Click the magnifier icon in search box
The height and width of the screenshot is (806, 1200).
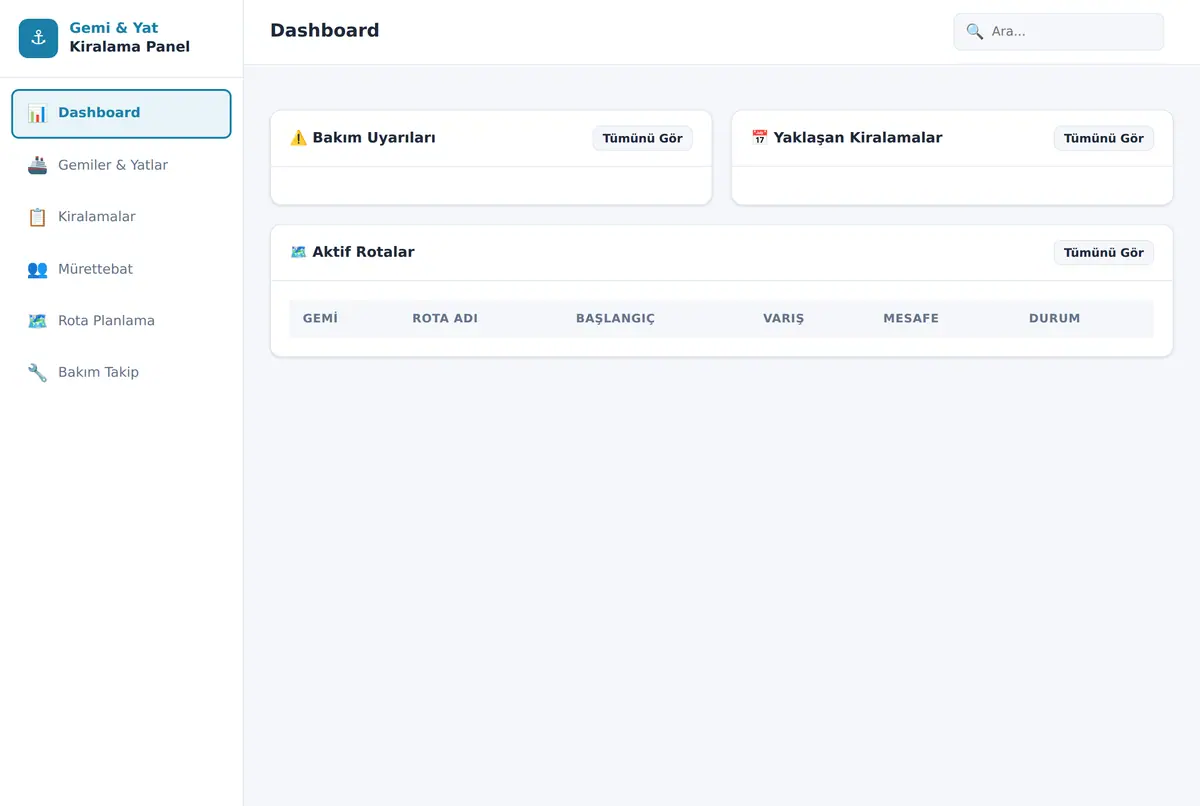coord(975,32)
